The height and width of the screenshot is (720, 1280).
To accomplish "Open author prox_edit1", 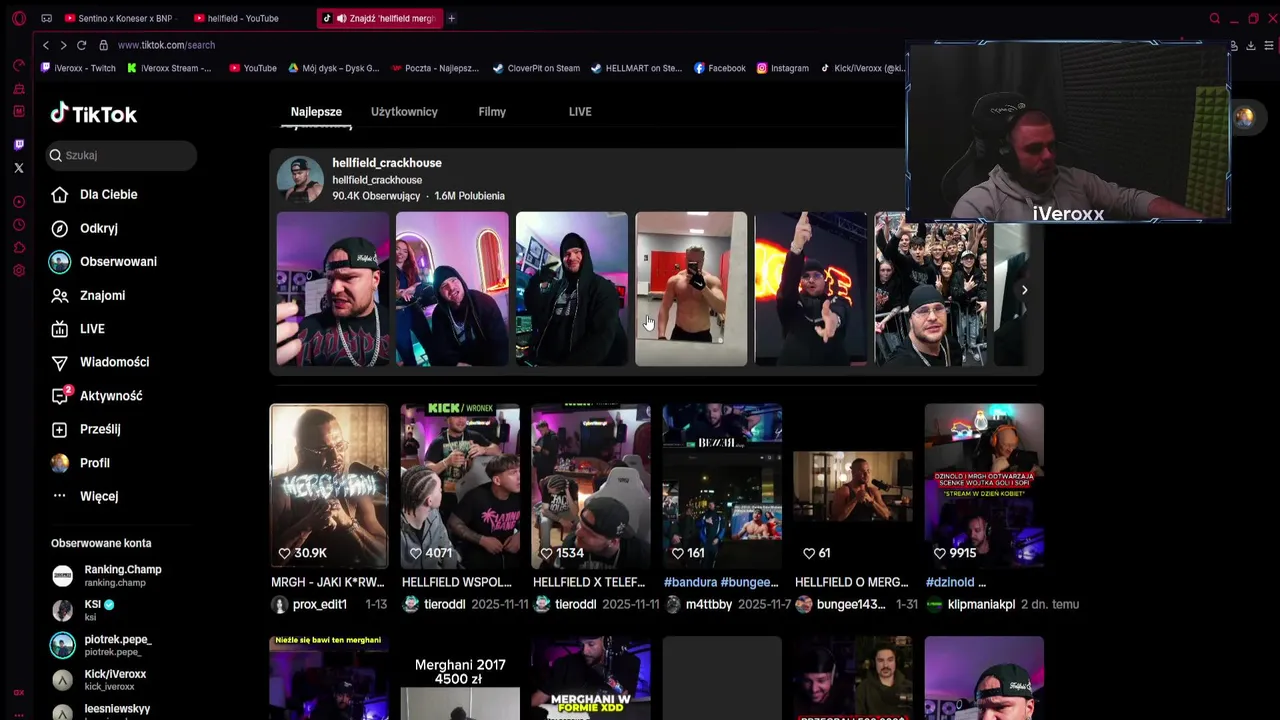I will tap(320, 604).
